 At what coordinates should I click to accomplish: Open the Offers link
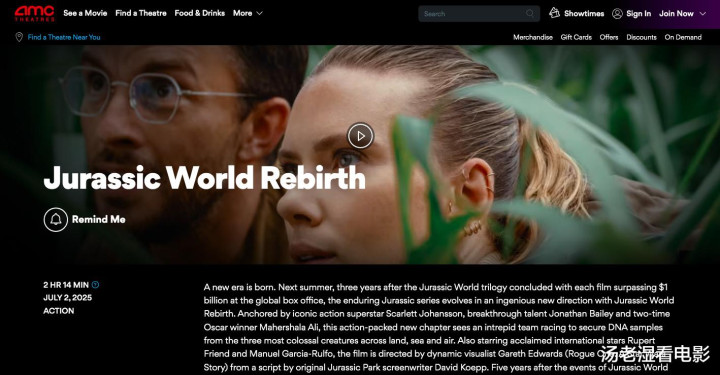click(x=609, y=37)
